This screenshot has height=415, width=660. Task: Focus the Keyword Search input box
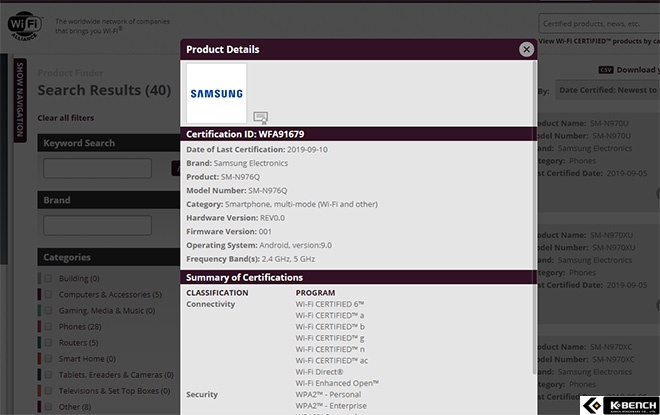click(x=97, y=168)
